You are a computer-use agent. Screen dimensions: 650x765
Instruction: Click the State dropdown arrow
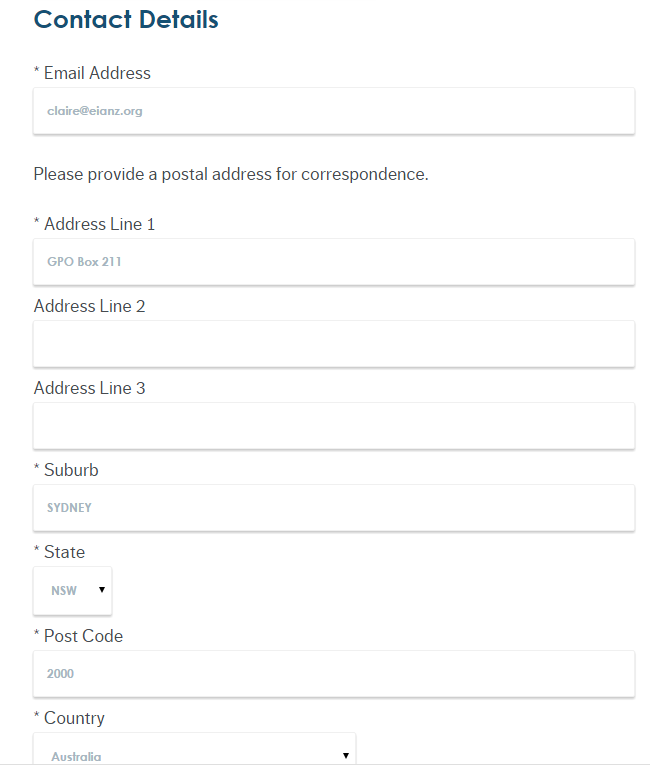[102, 590]
